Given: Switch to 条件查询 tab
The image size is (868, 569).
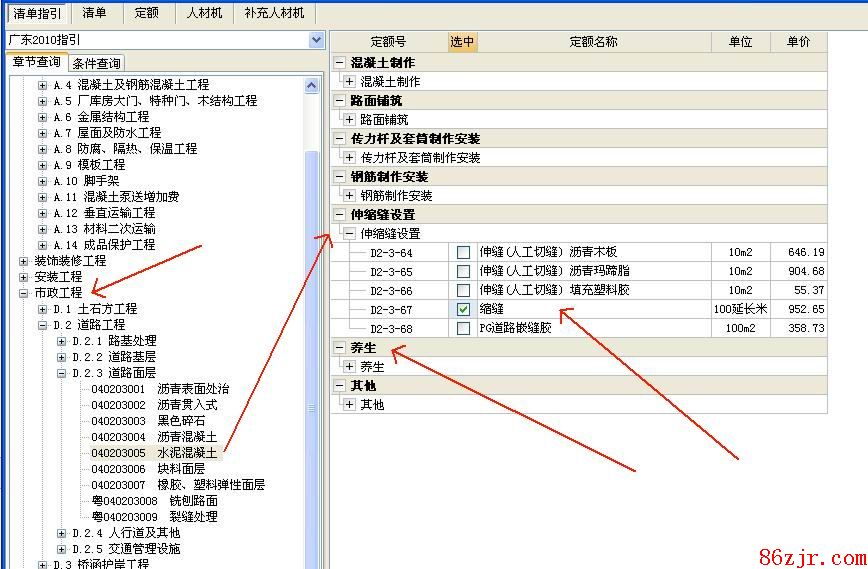Looking at the screenshot, I should click(x=97, y=63).
